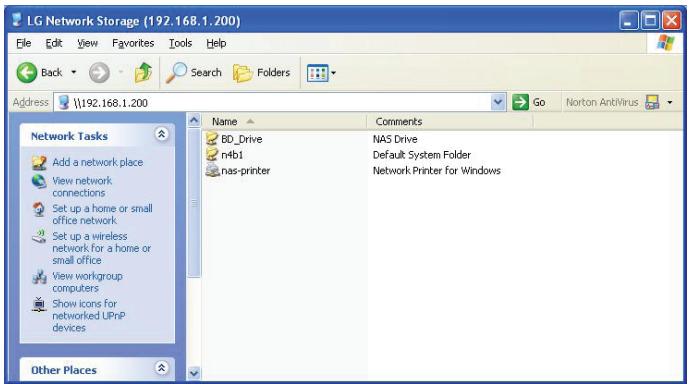Open the View menu
The height and width of the screenshot is (384, 690).
tap(87, 43)
